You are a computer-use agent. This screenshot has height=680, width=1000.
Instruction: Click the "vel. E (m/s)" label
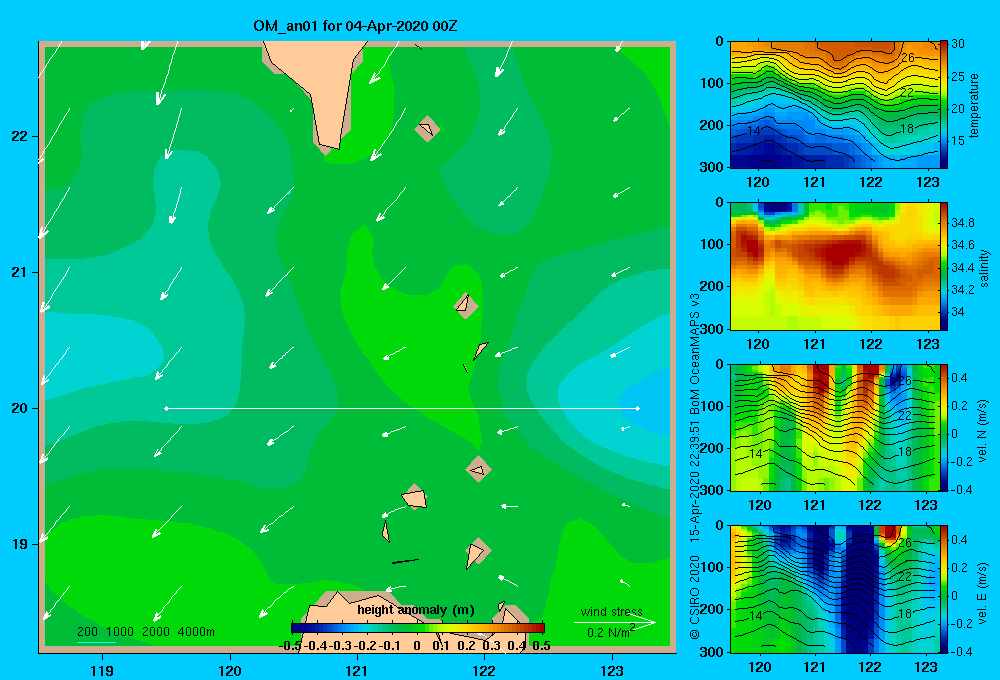983,593
